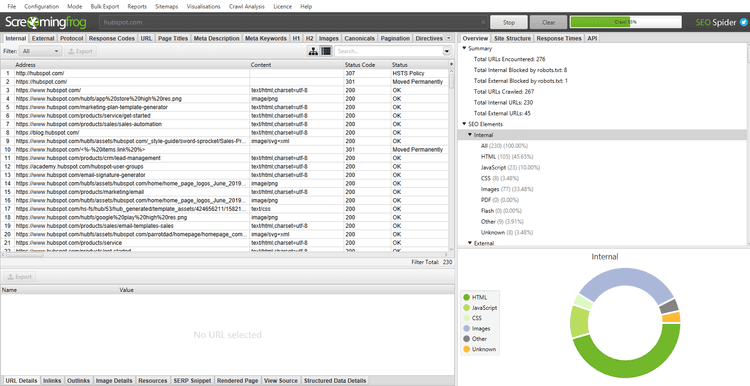Collapse the SEO Elements section
This screenshot has height=386, width=750.
coord(463,124)
